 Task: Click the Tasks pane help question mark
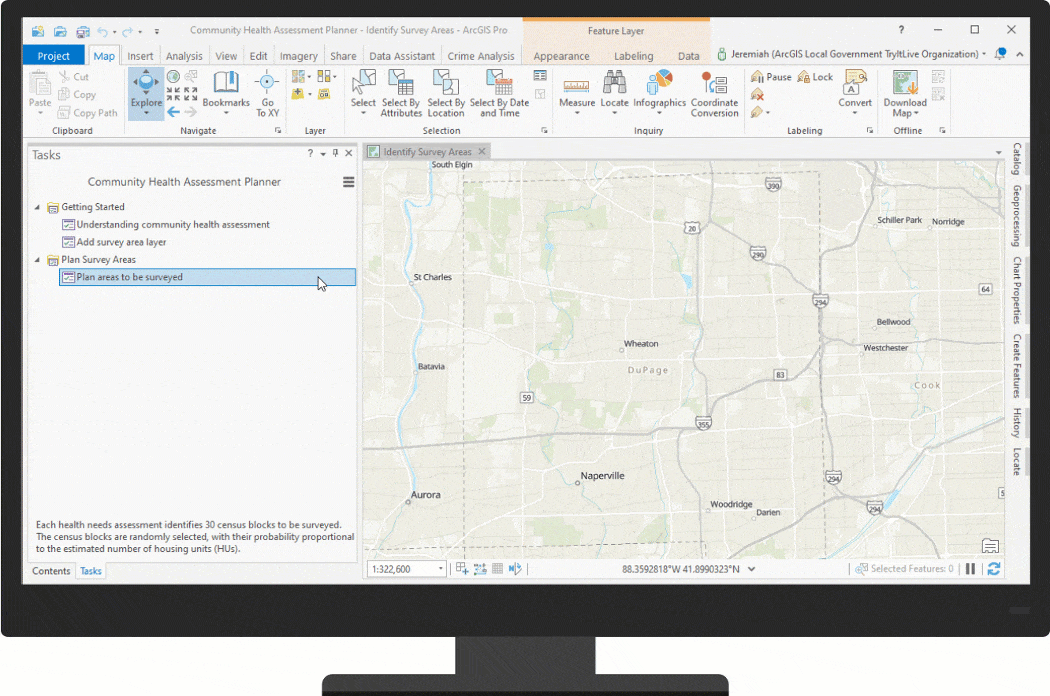[310, 153]
